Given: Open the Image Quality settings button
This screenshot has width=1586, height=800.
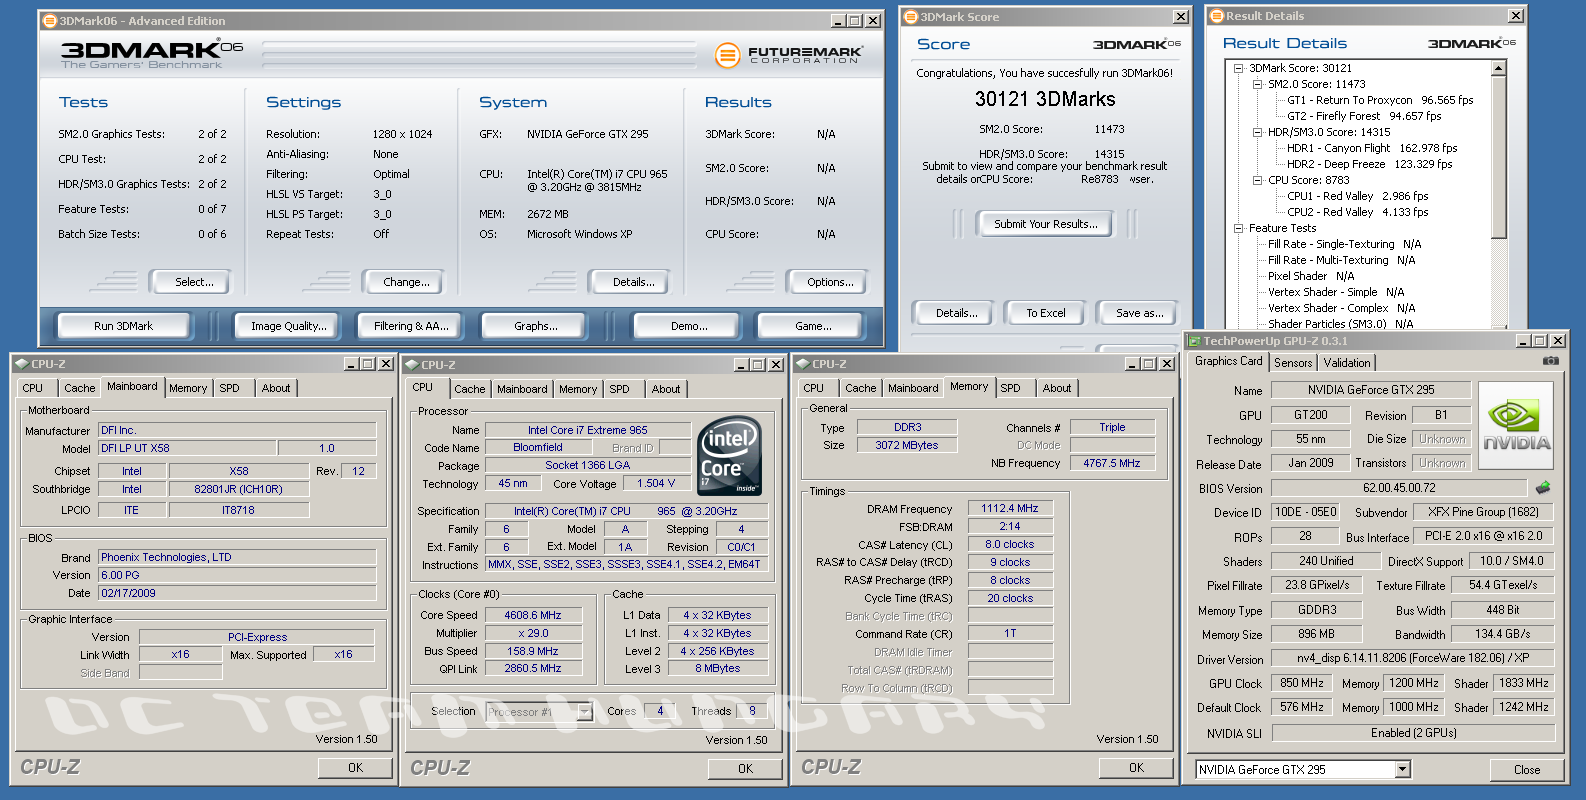Looking at the screenshot, I should pos(289,326).
